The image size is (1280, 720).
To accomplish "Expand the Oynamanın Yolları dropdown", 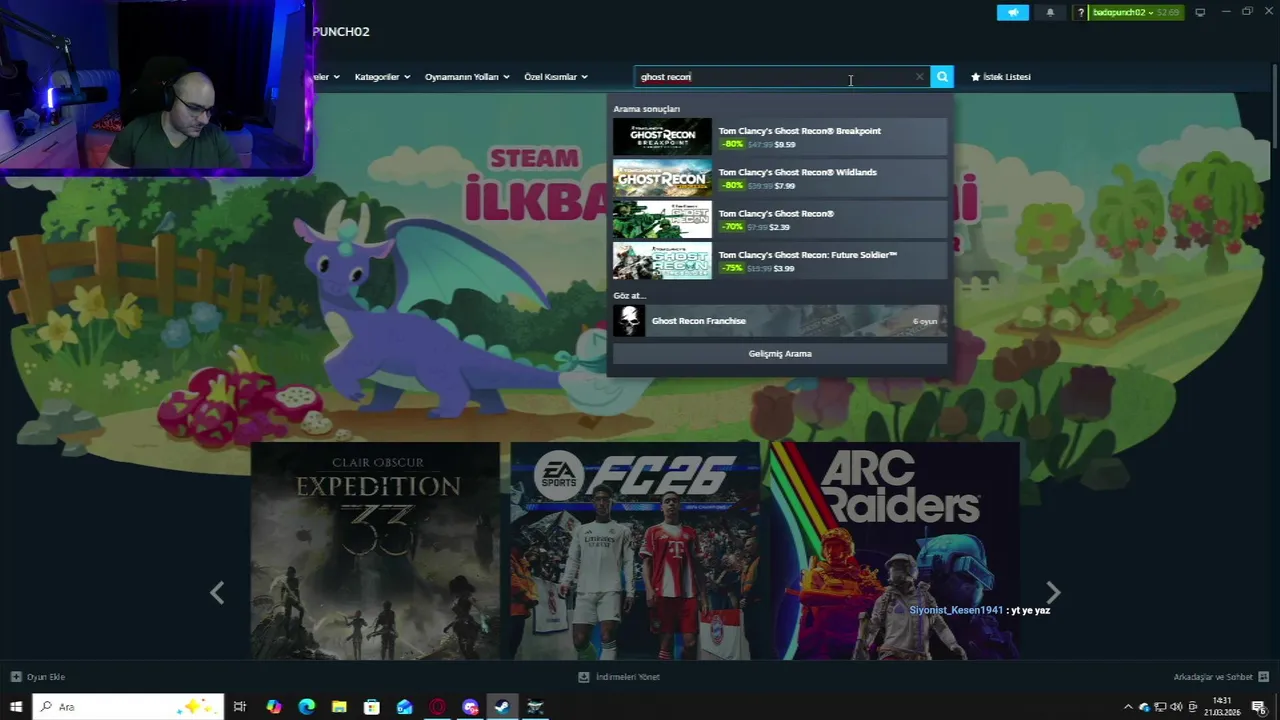I will point(467,77).
